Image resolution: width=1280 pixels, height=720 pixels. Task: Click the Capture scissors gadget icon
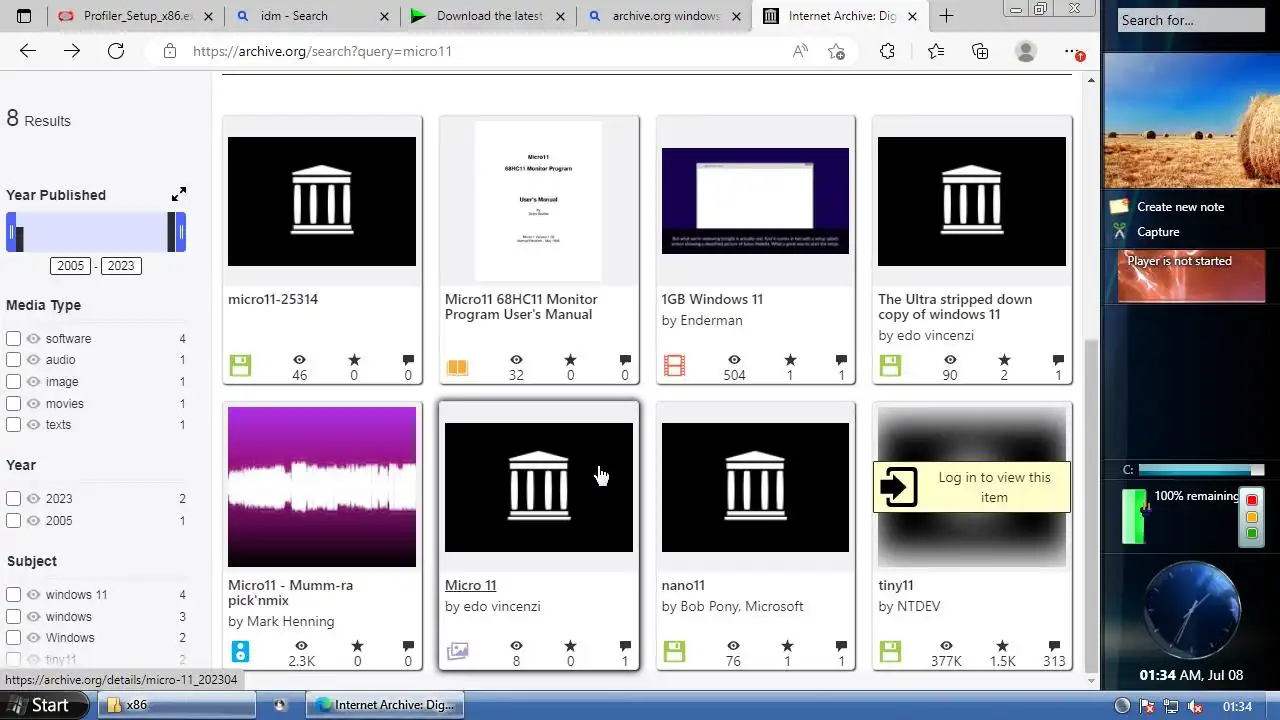coord(1120,231)
